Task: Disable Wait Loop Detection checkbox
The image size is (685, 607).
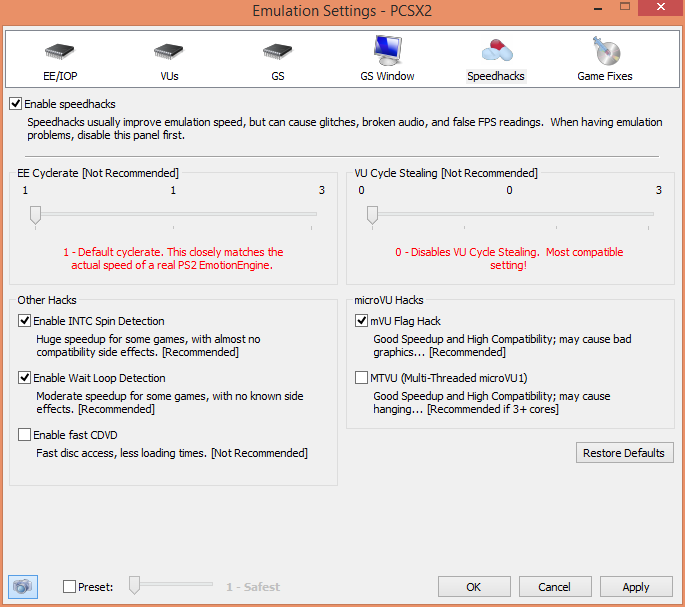Action: pos(24,378)
